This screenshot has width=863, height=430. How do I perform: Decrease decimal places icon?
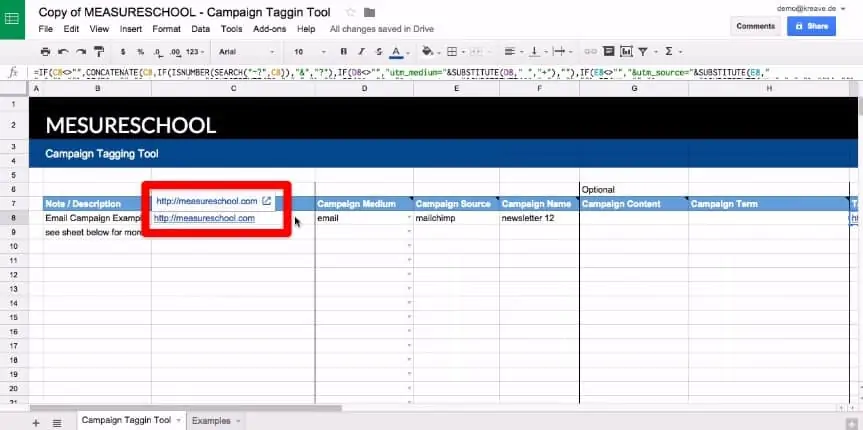[158, 52]
